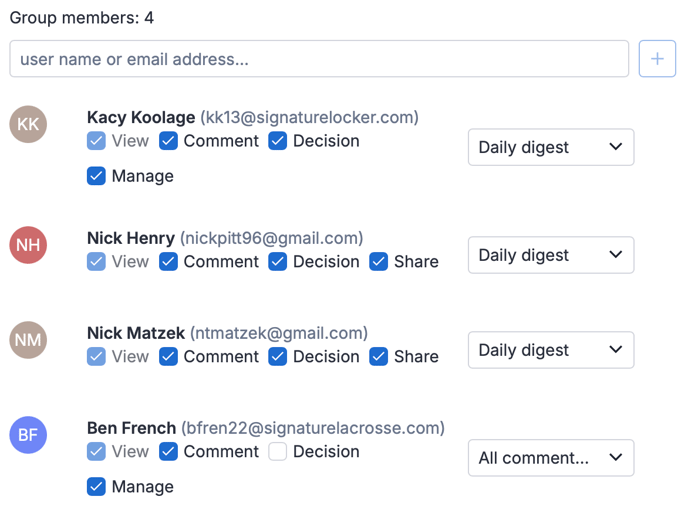Image resolution: width=688 pixels, height=510 pixels.
Task: Uncheck Decision for Kacy Koolage
Action: [x=278, y=141]
